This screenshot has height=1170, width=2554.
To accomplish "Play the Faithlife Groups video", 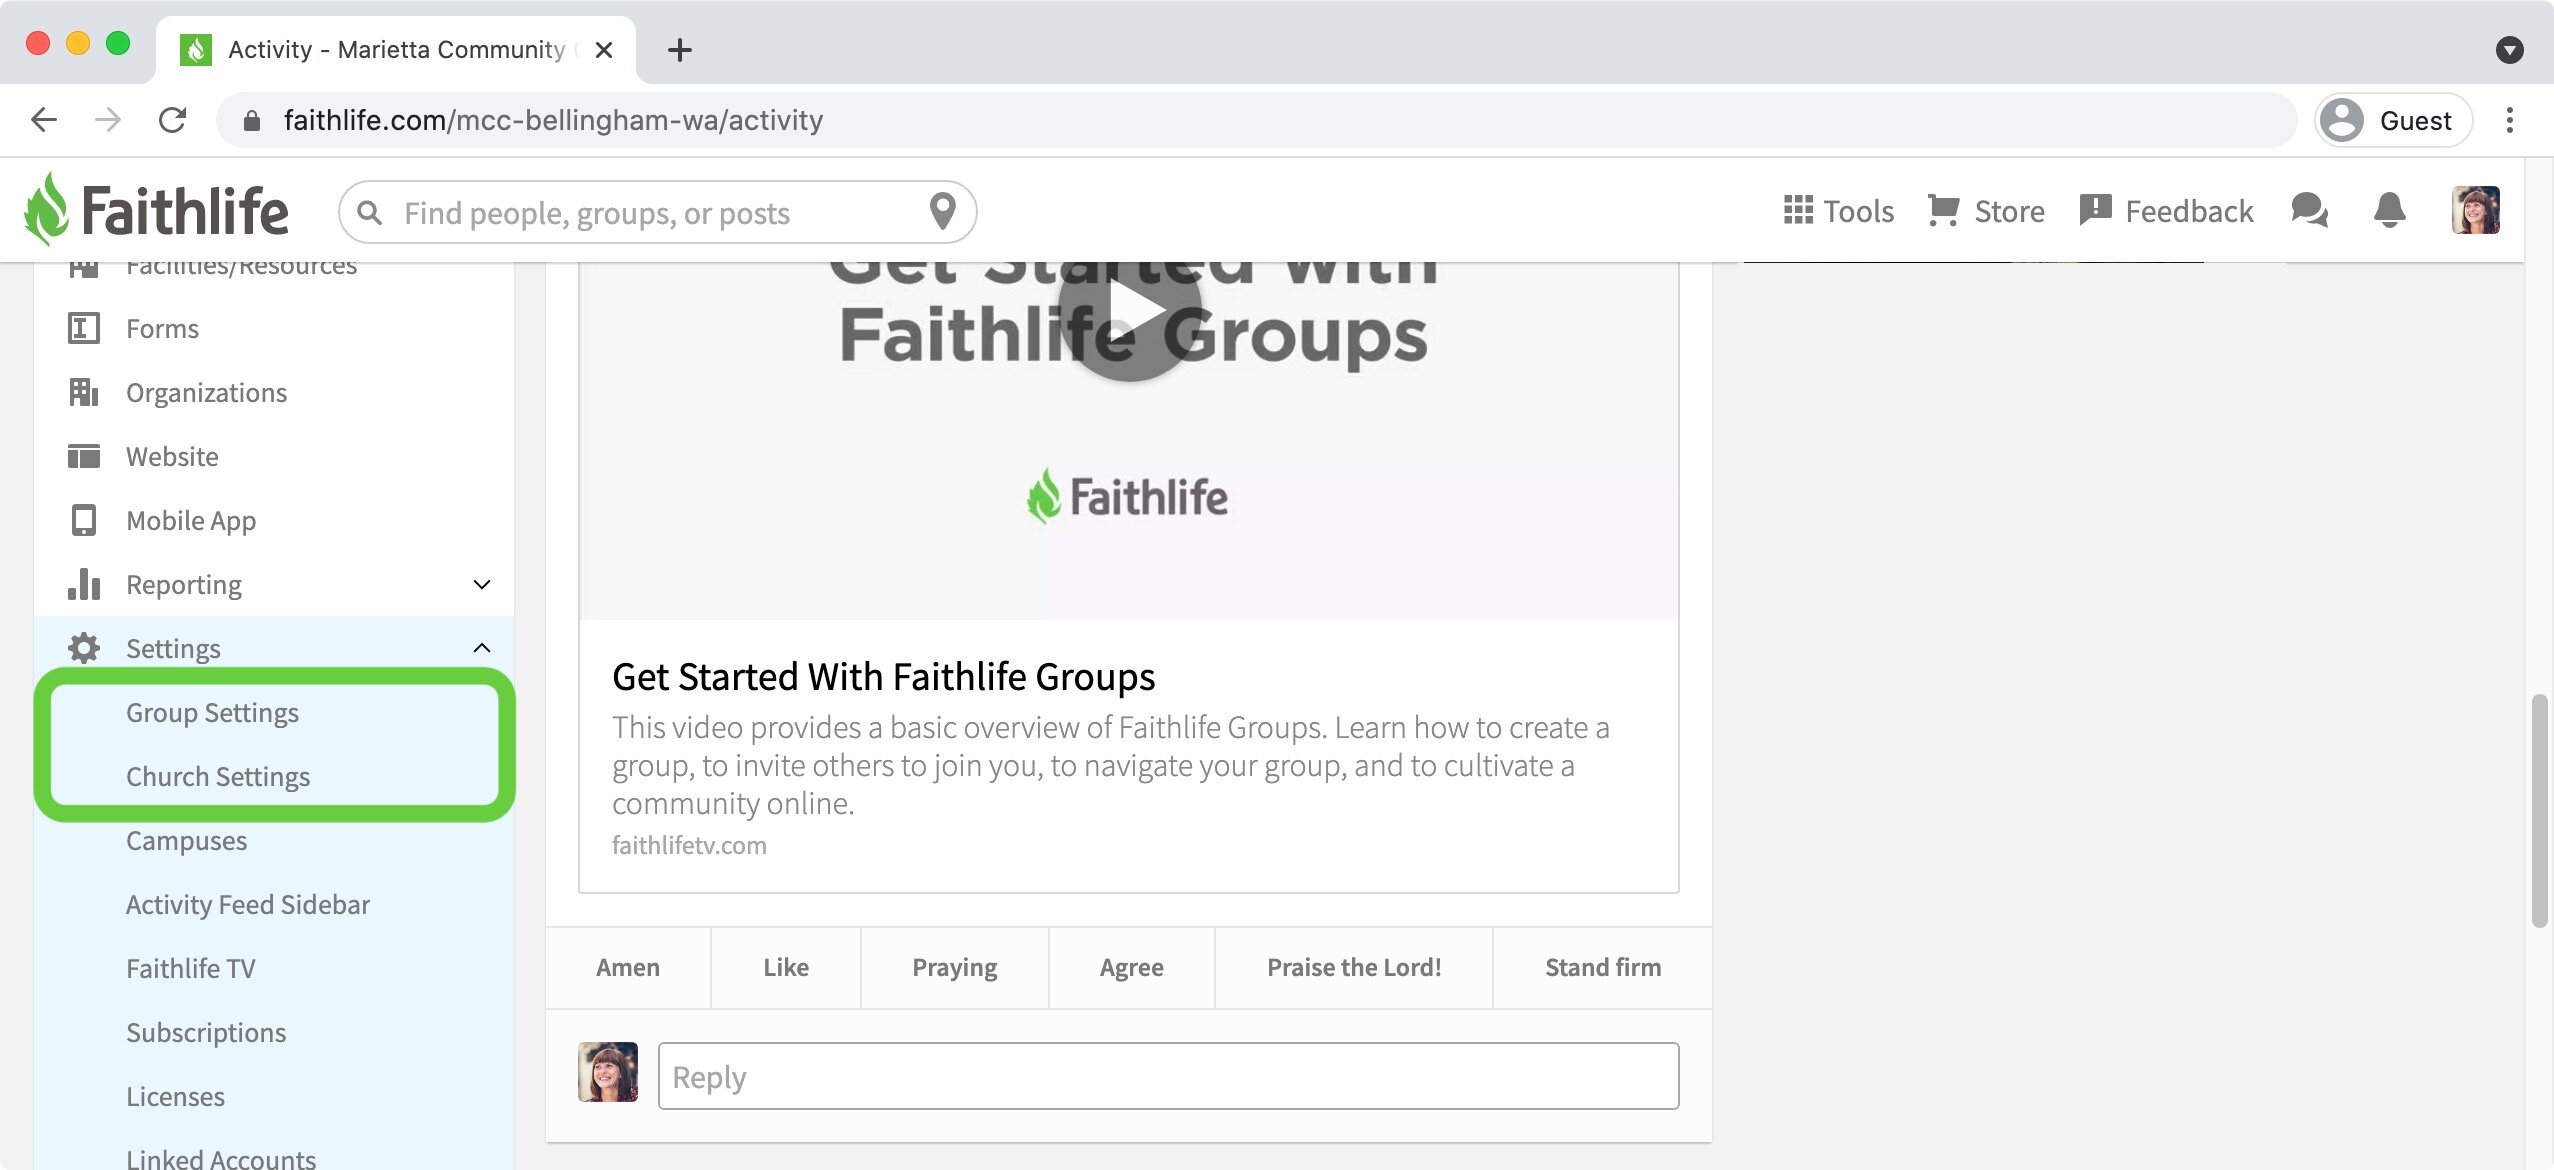I will pos(1130,310).
